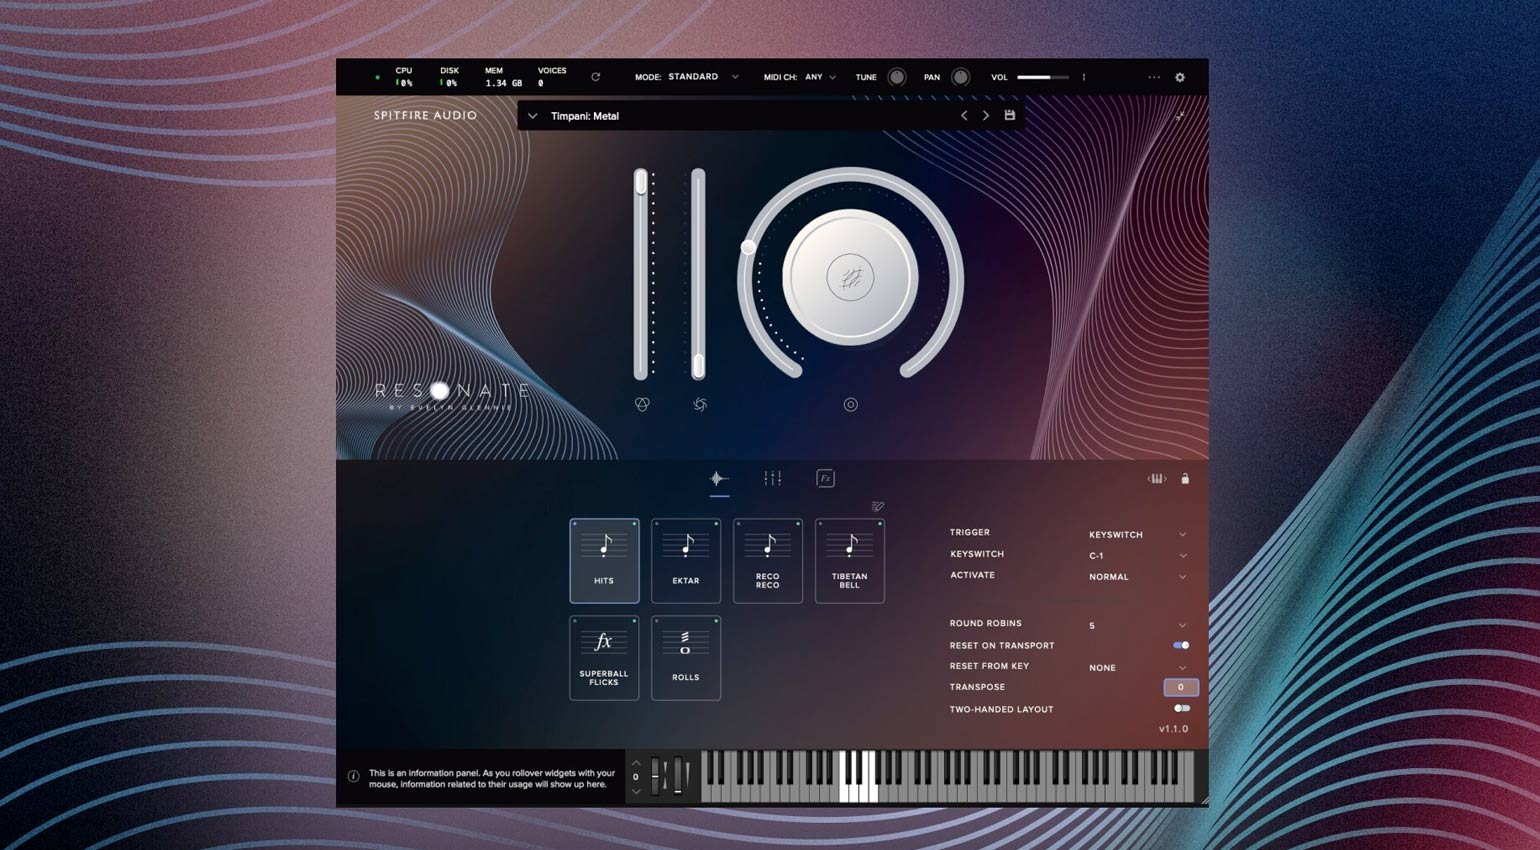
Task: Open the Reset From Key dropdown
Action: pyautogui.click(x=1138, y=668)
